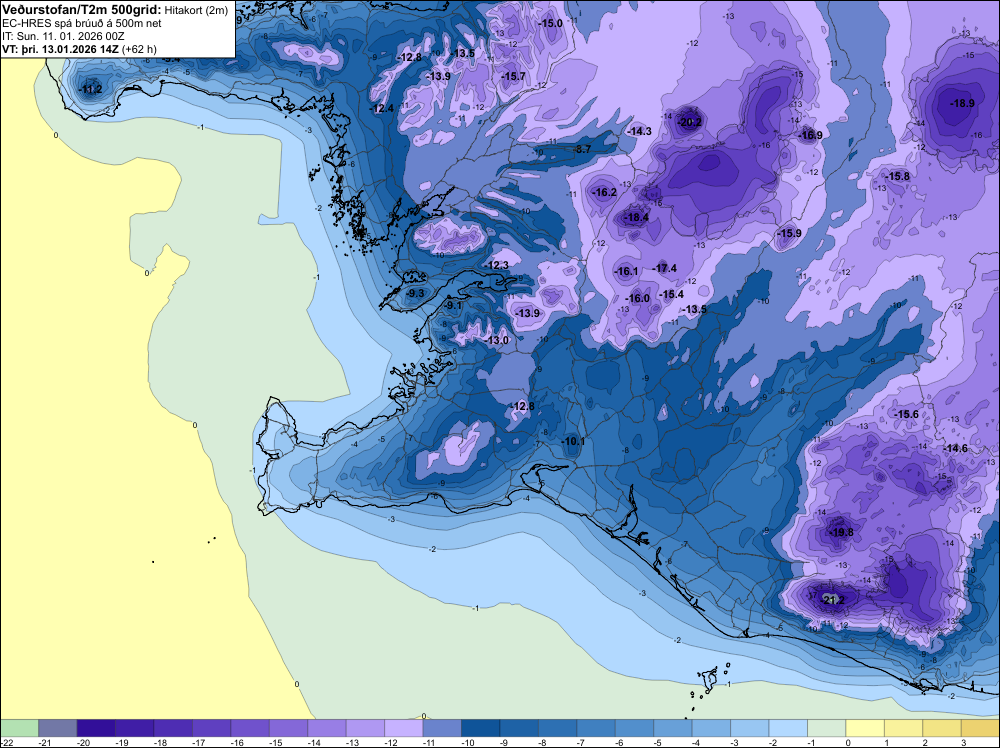The width and height of the screenshot is (1000, 748).
Task: Click the 'Hitakort (2m)' header text
Action: click(196, 10)
